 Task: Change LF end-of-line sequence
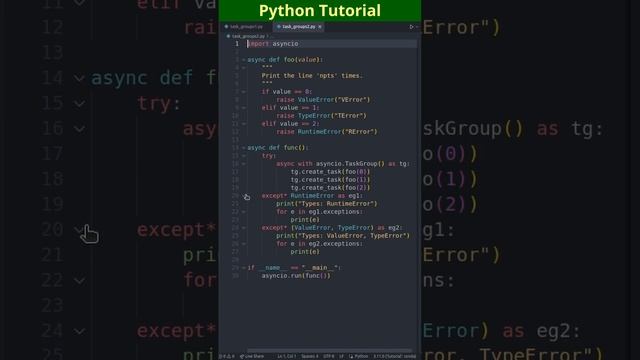(x=341, y=356)
